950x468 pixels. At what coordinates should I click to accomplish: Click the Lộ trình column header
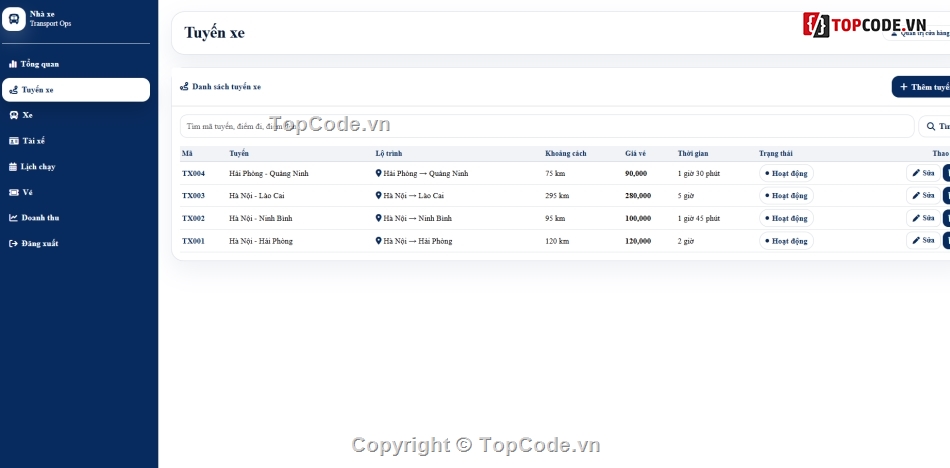coord(388,153)
